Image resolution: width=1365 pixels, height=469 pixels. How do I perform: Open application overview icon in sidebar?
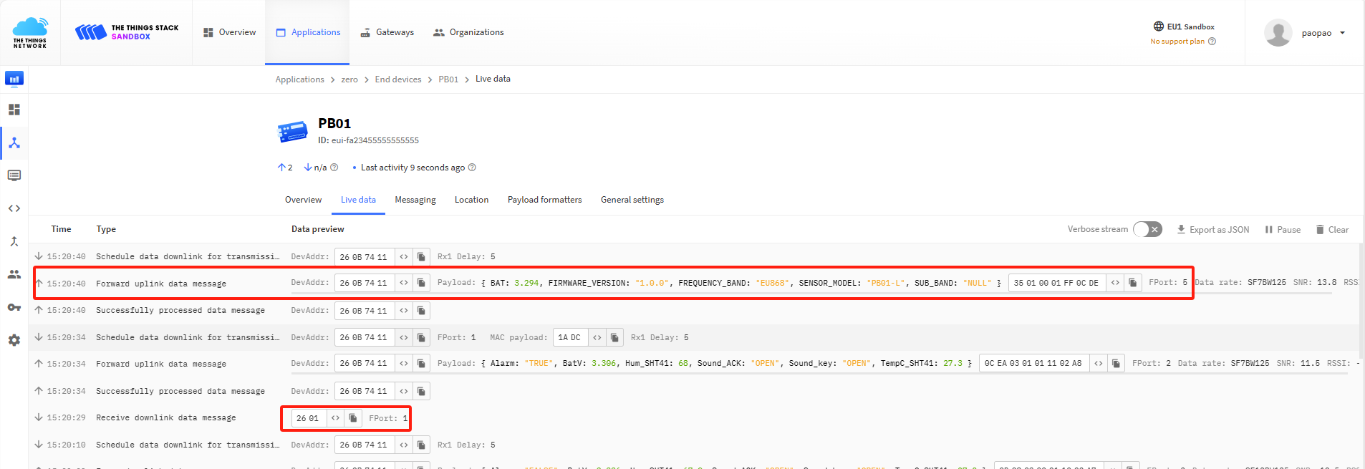14,109
